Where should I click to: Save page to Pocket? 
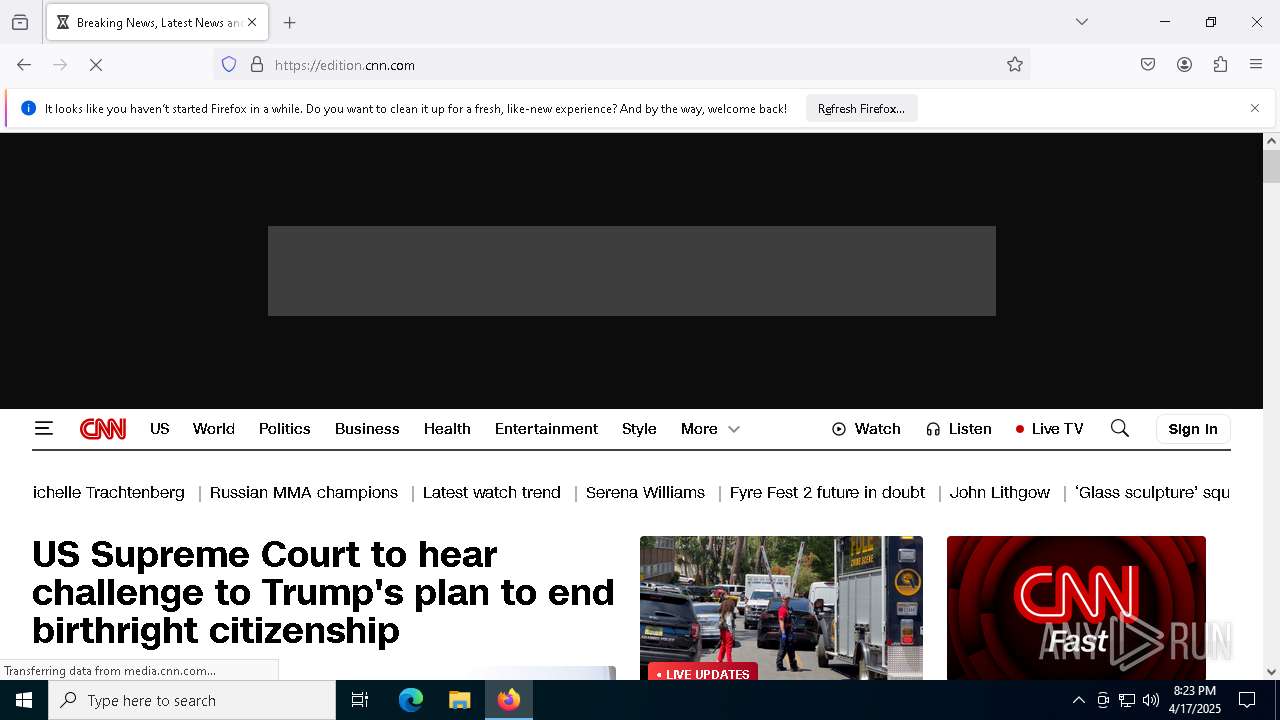1148,65
